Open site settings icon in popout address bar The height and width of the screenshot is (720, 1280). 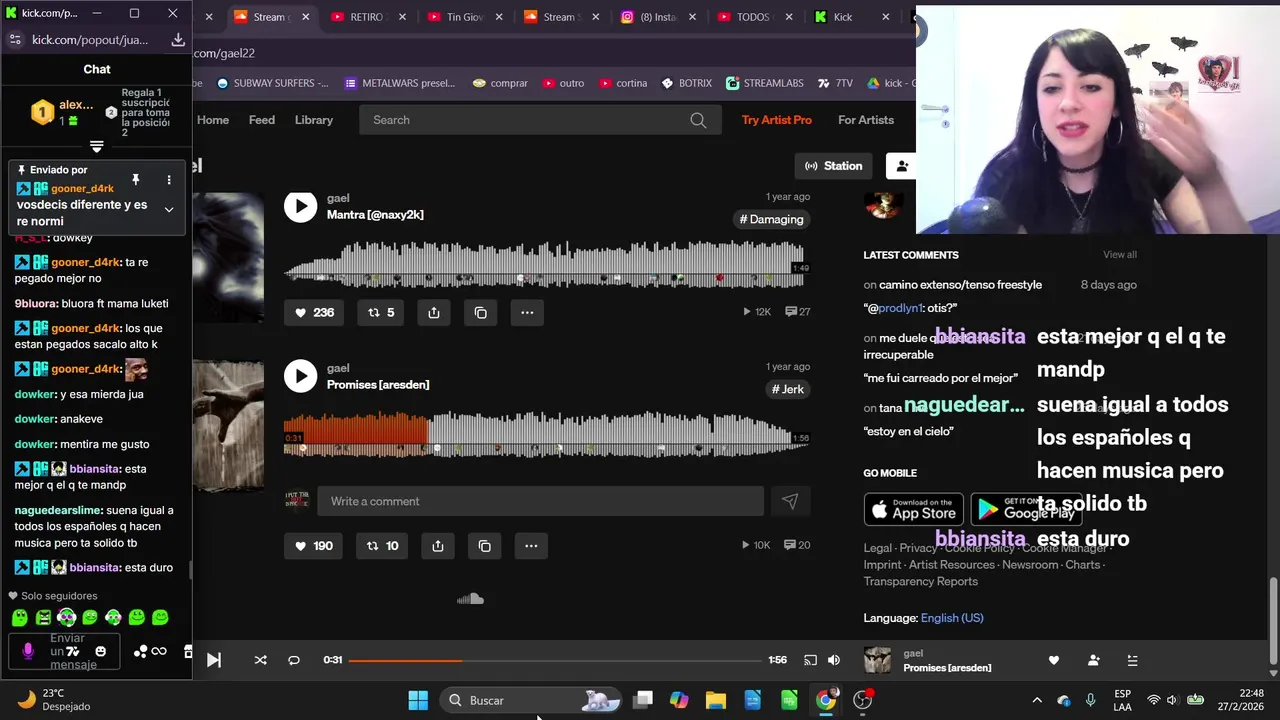[x=14, y=40]
